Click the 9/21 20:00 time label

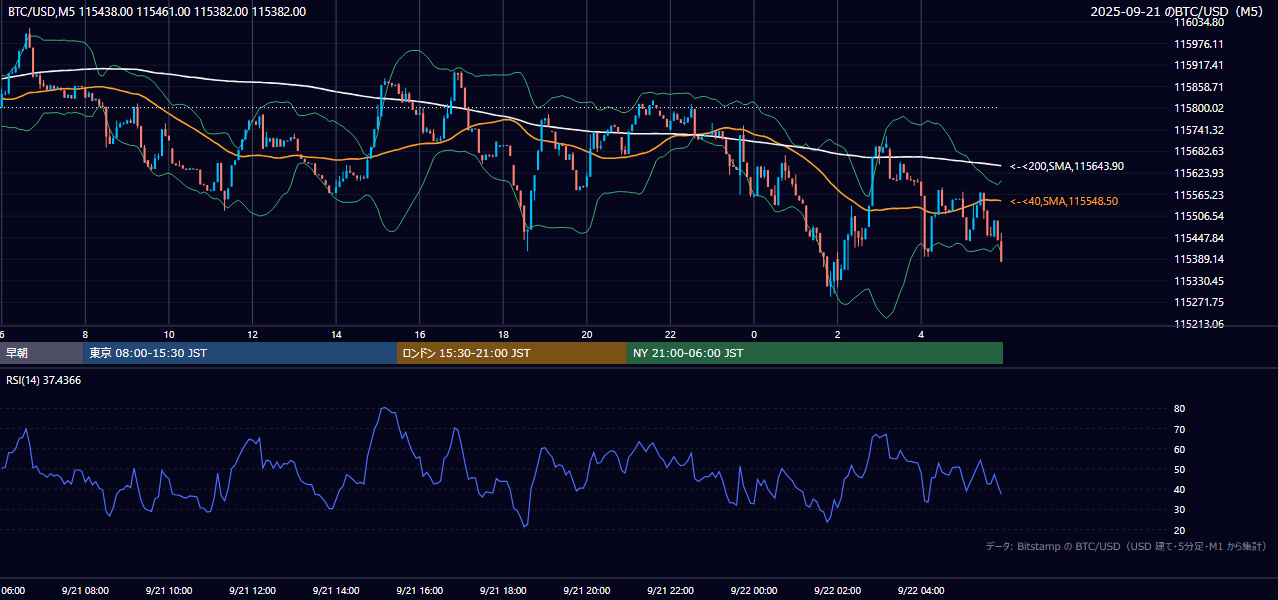click(587, 590)
